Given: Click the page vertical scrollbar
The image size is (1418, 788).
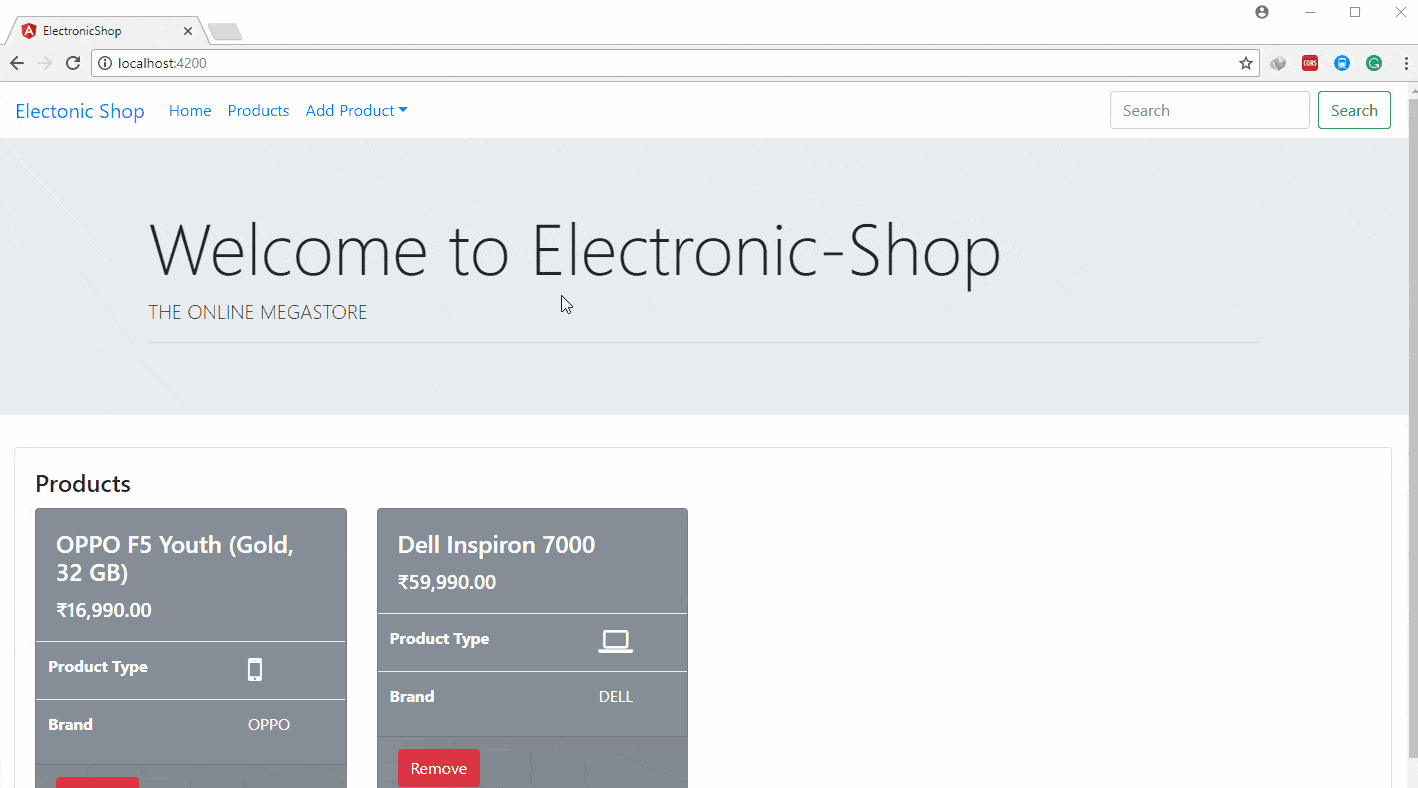Looking at the screenshot, I should tap(1412, 430).
